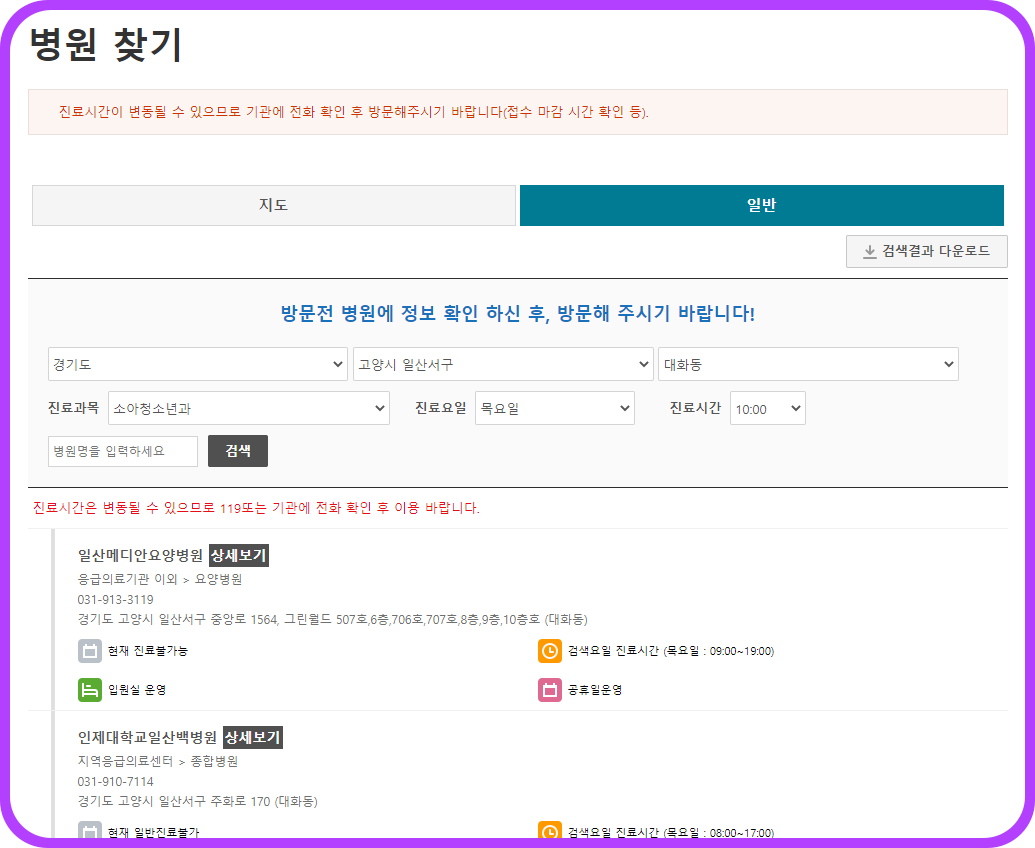This screenshot has height=848, width=1035.
Task: Click the 공휴일운영 label
Action: pos(595,690)
